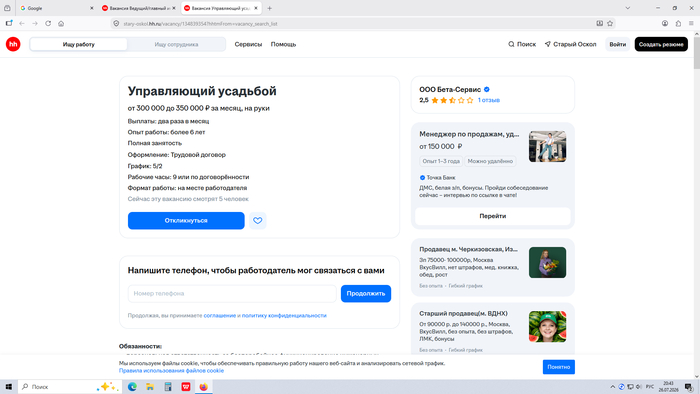Click the Менеджер по продажам ad photo

coord(547,146)
